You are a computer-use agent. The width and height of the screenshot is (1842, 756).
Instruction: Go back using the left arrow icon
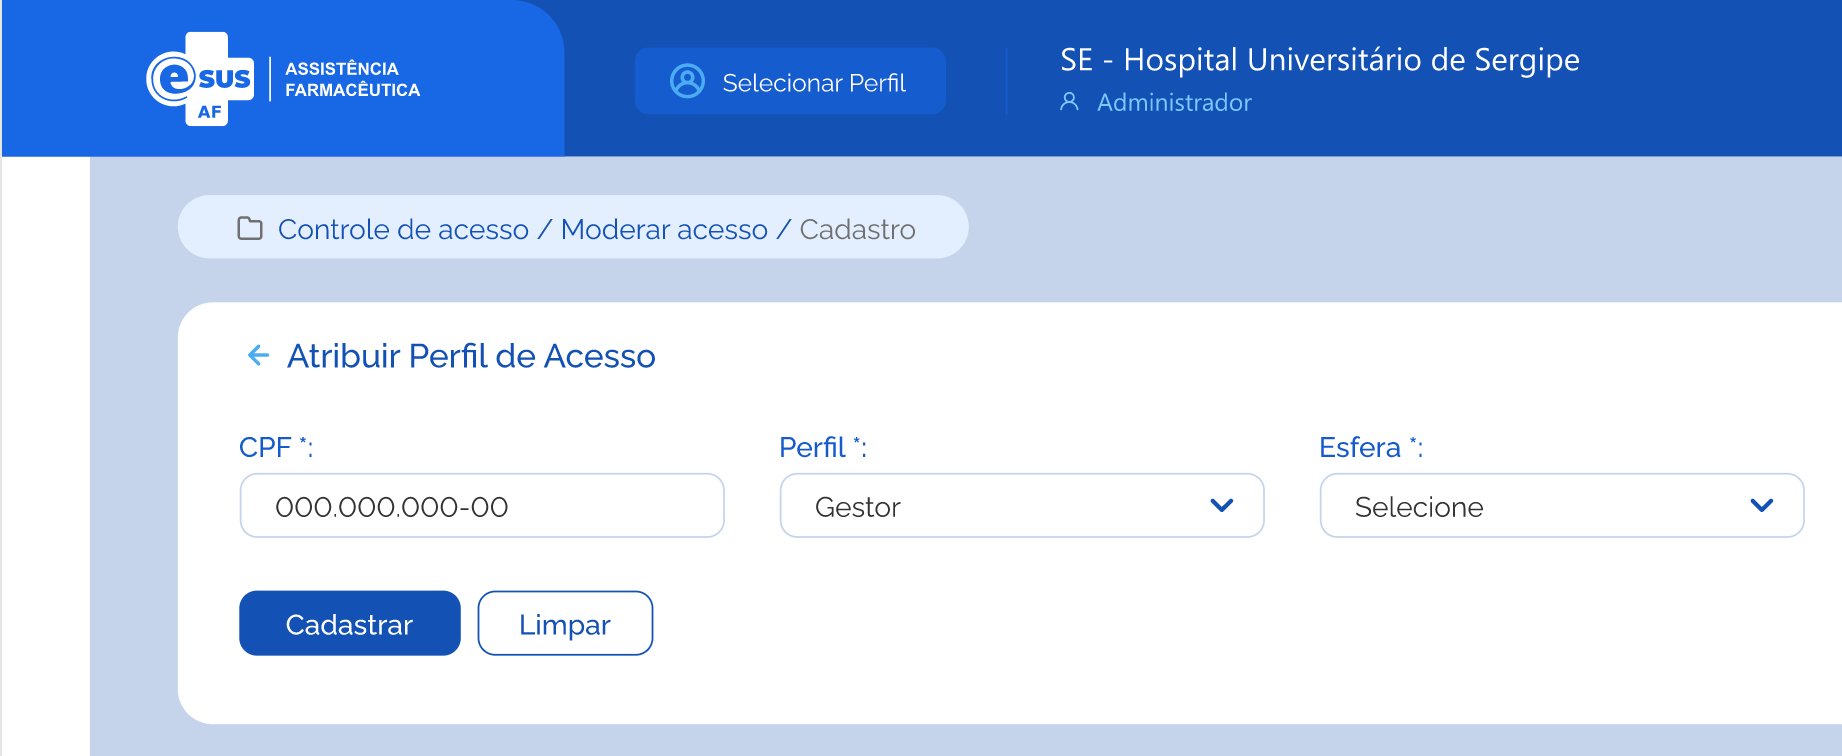pos(258,355)
